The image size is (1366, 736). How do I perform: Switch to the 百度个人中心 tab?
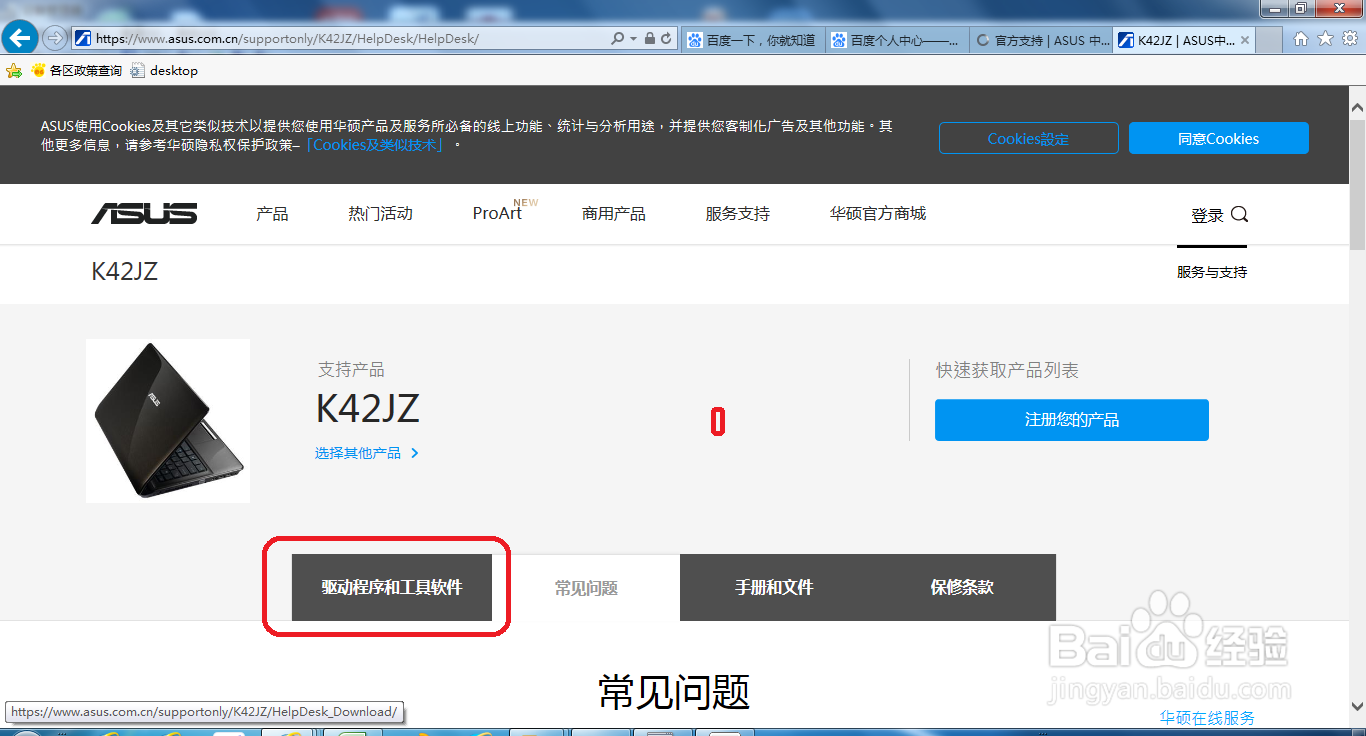(x=897, y=40)
